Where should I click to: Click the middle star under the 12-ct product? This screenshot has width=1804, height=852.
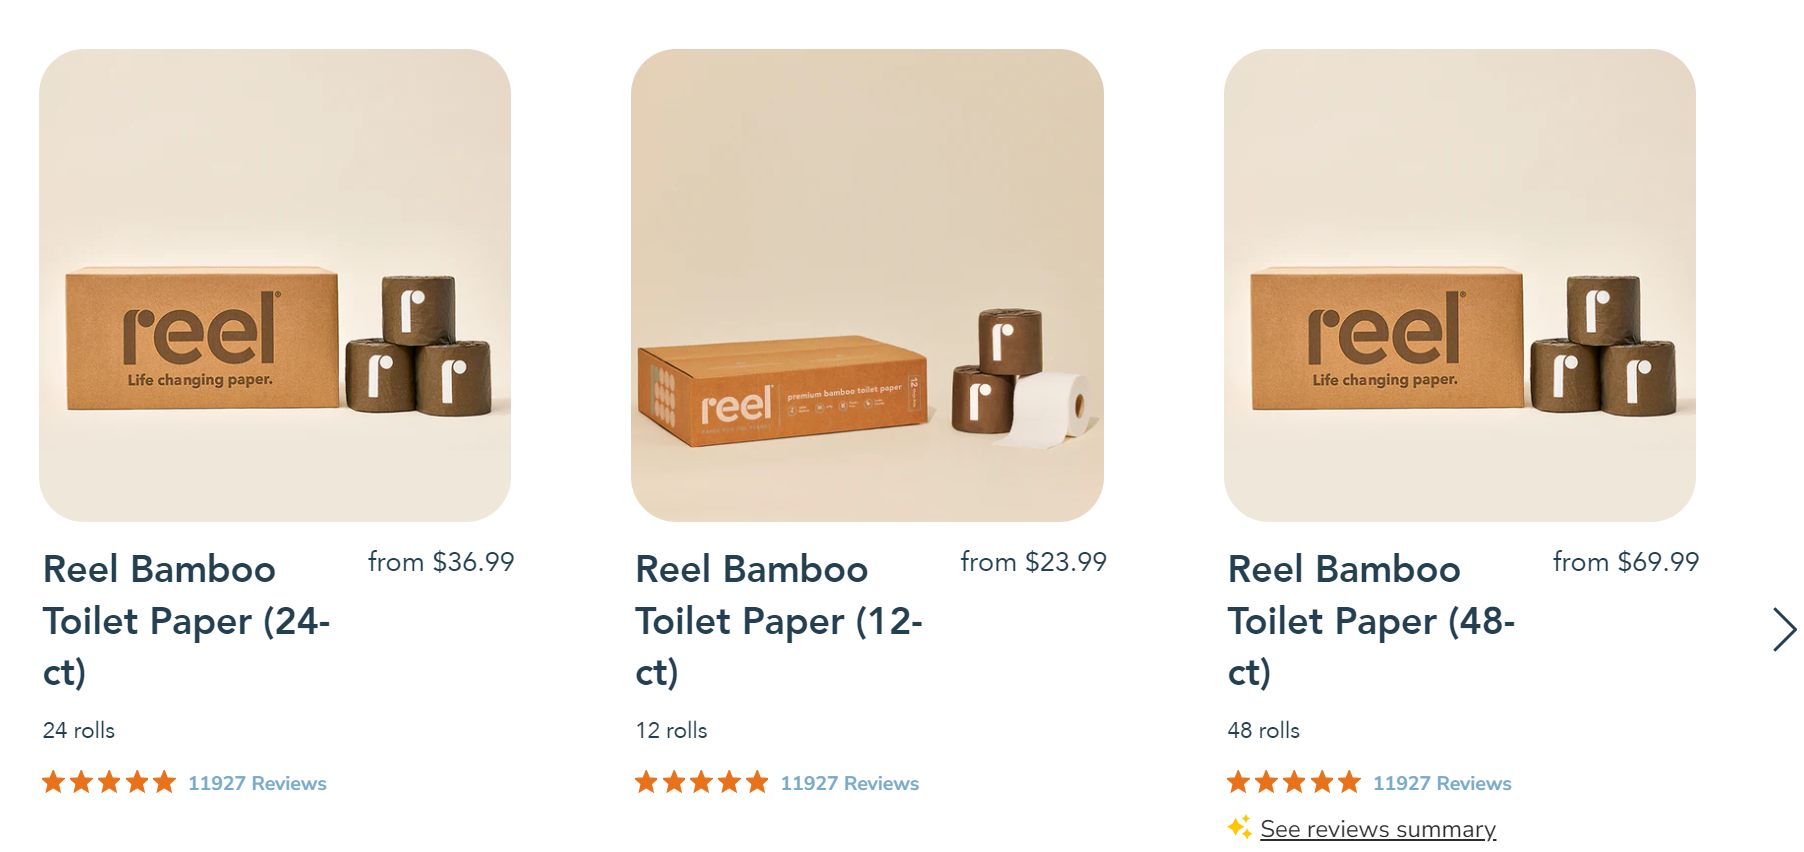coord(701,783)
